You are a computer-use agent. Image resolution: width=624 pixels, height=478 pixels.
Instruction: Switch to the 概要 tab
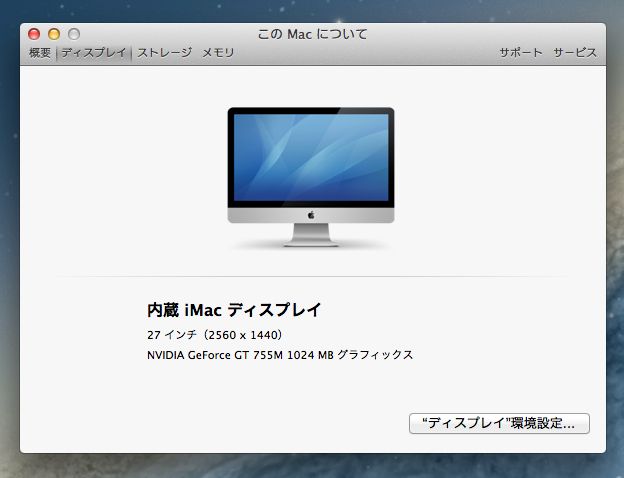click(x=40, y=53)
